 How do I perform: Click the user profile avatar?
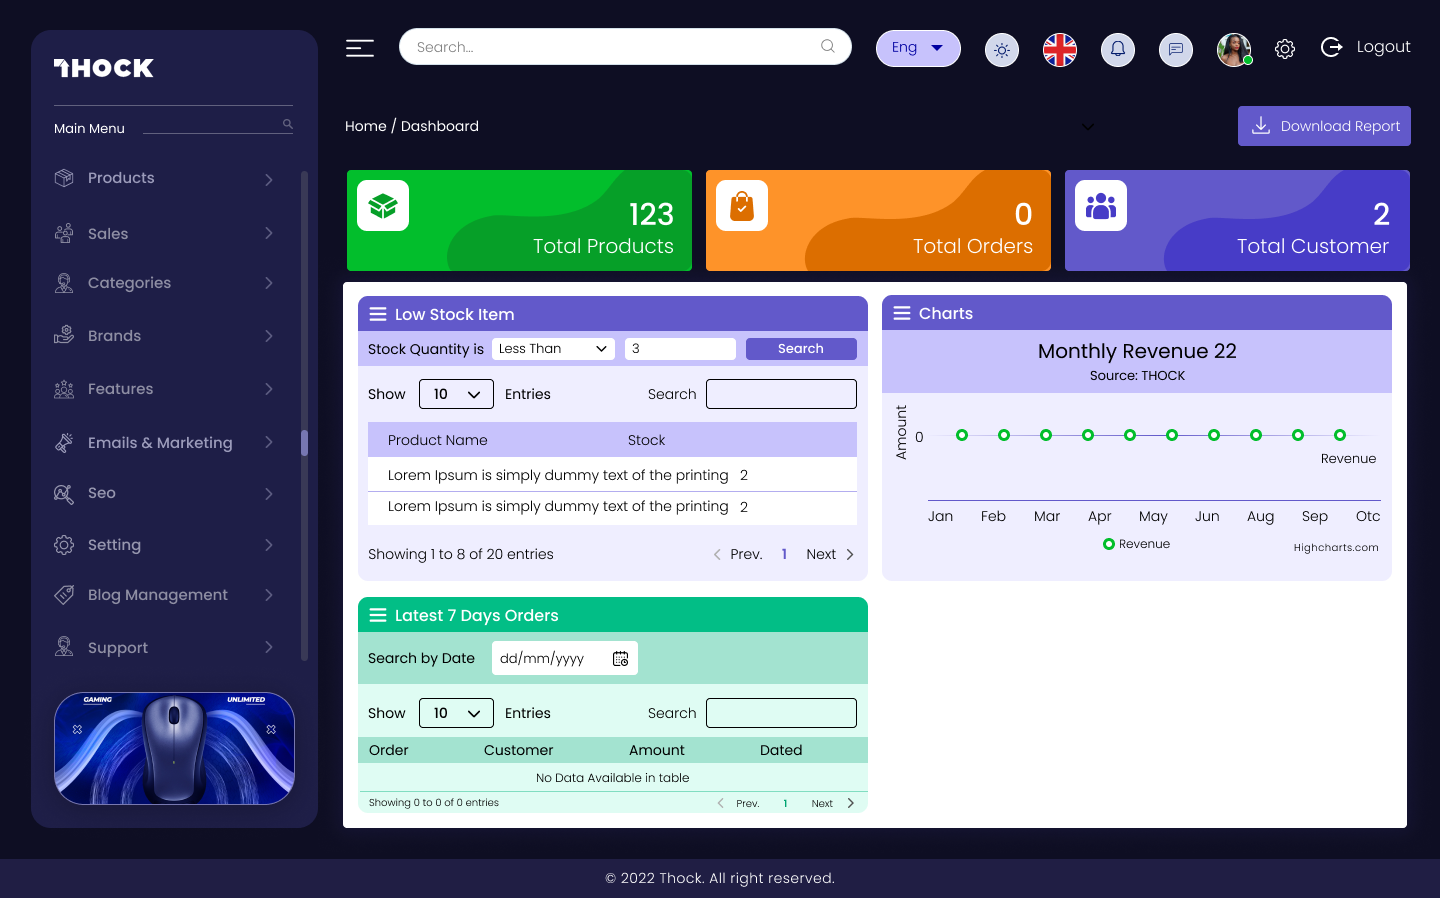coord(1234,49)
